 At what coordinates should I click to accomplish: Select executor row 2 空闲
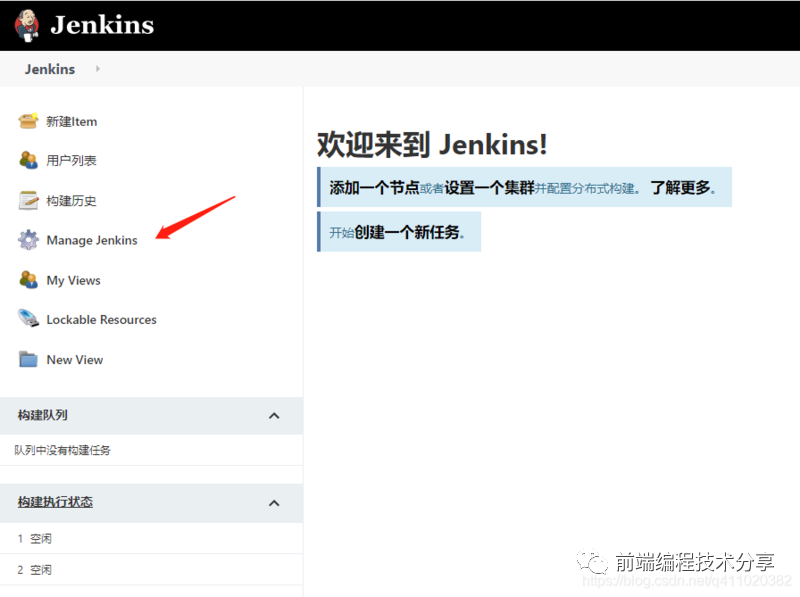tap(151, 569)
